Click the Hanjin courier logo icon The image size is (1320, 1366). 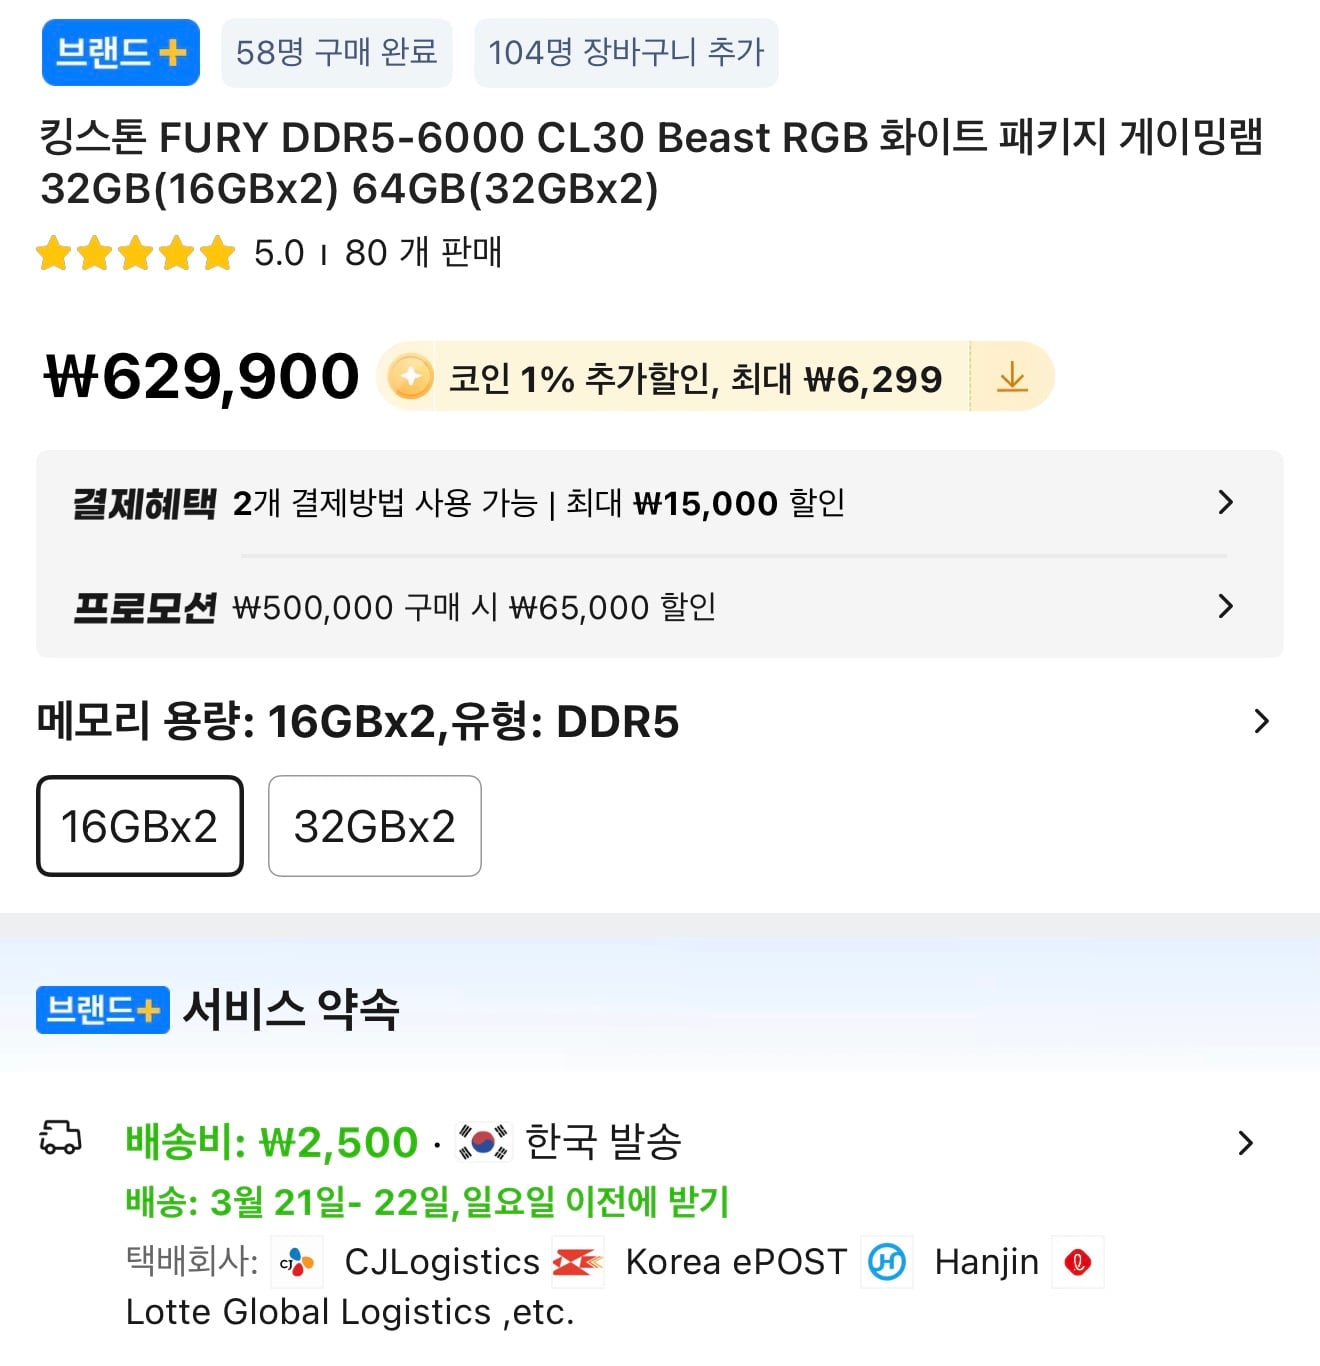(888, 1262)
